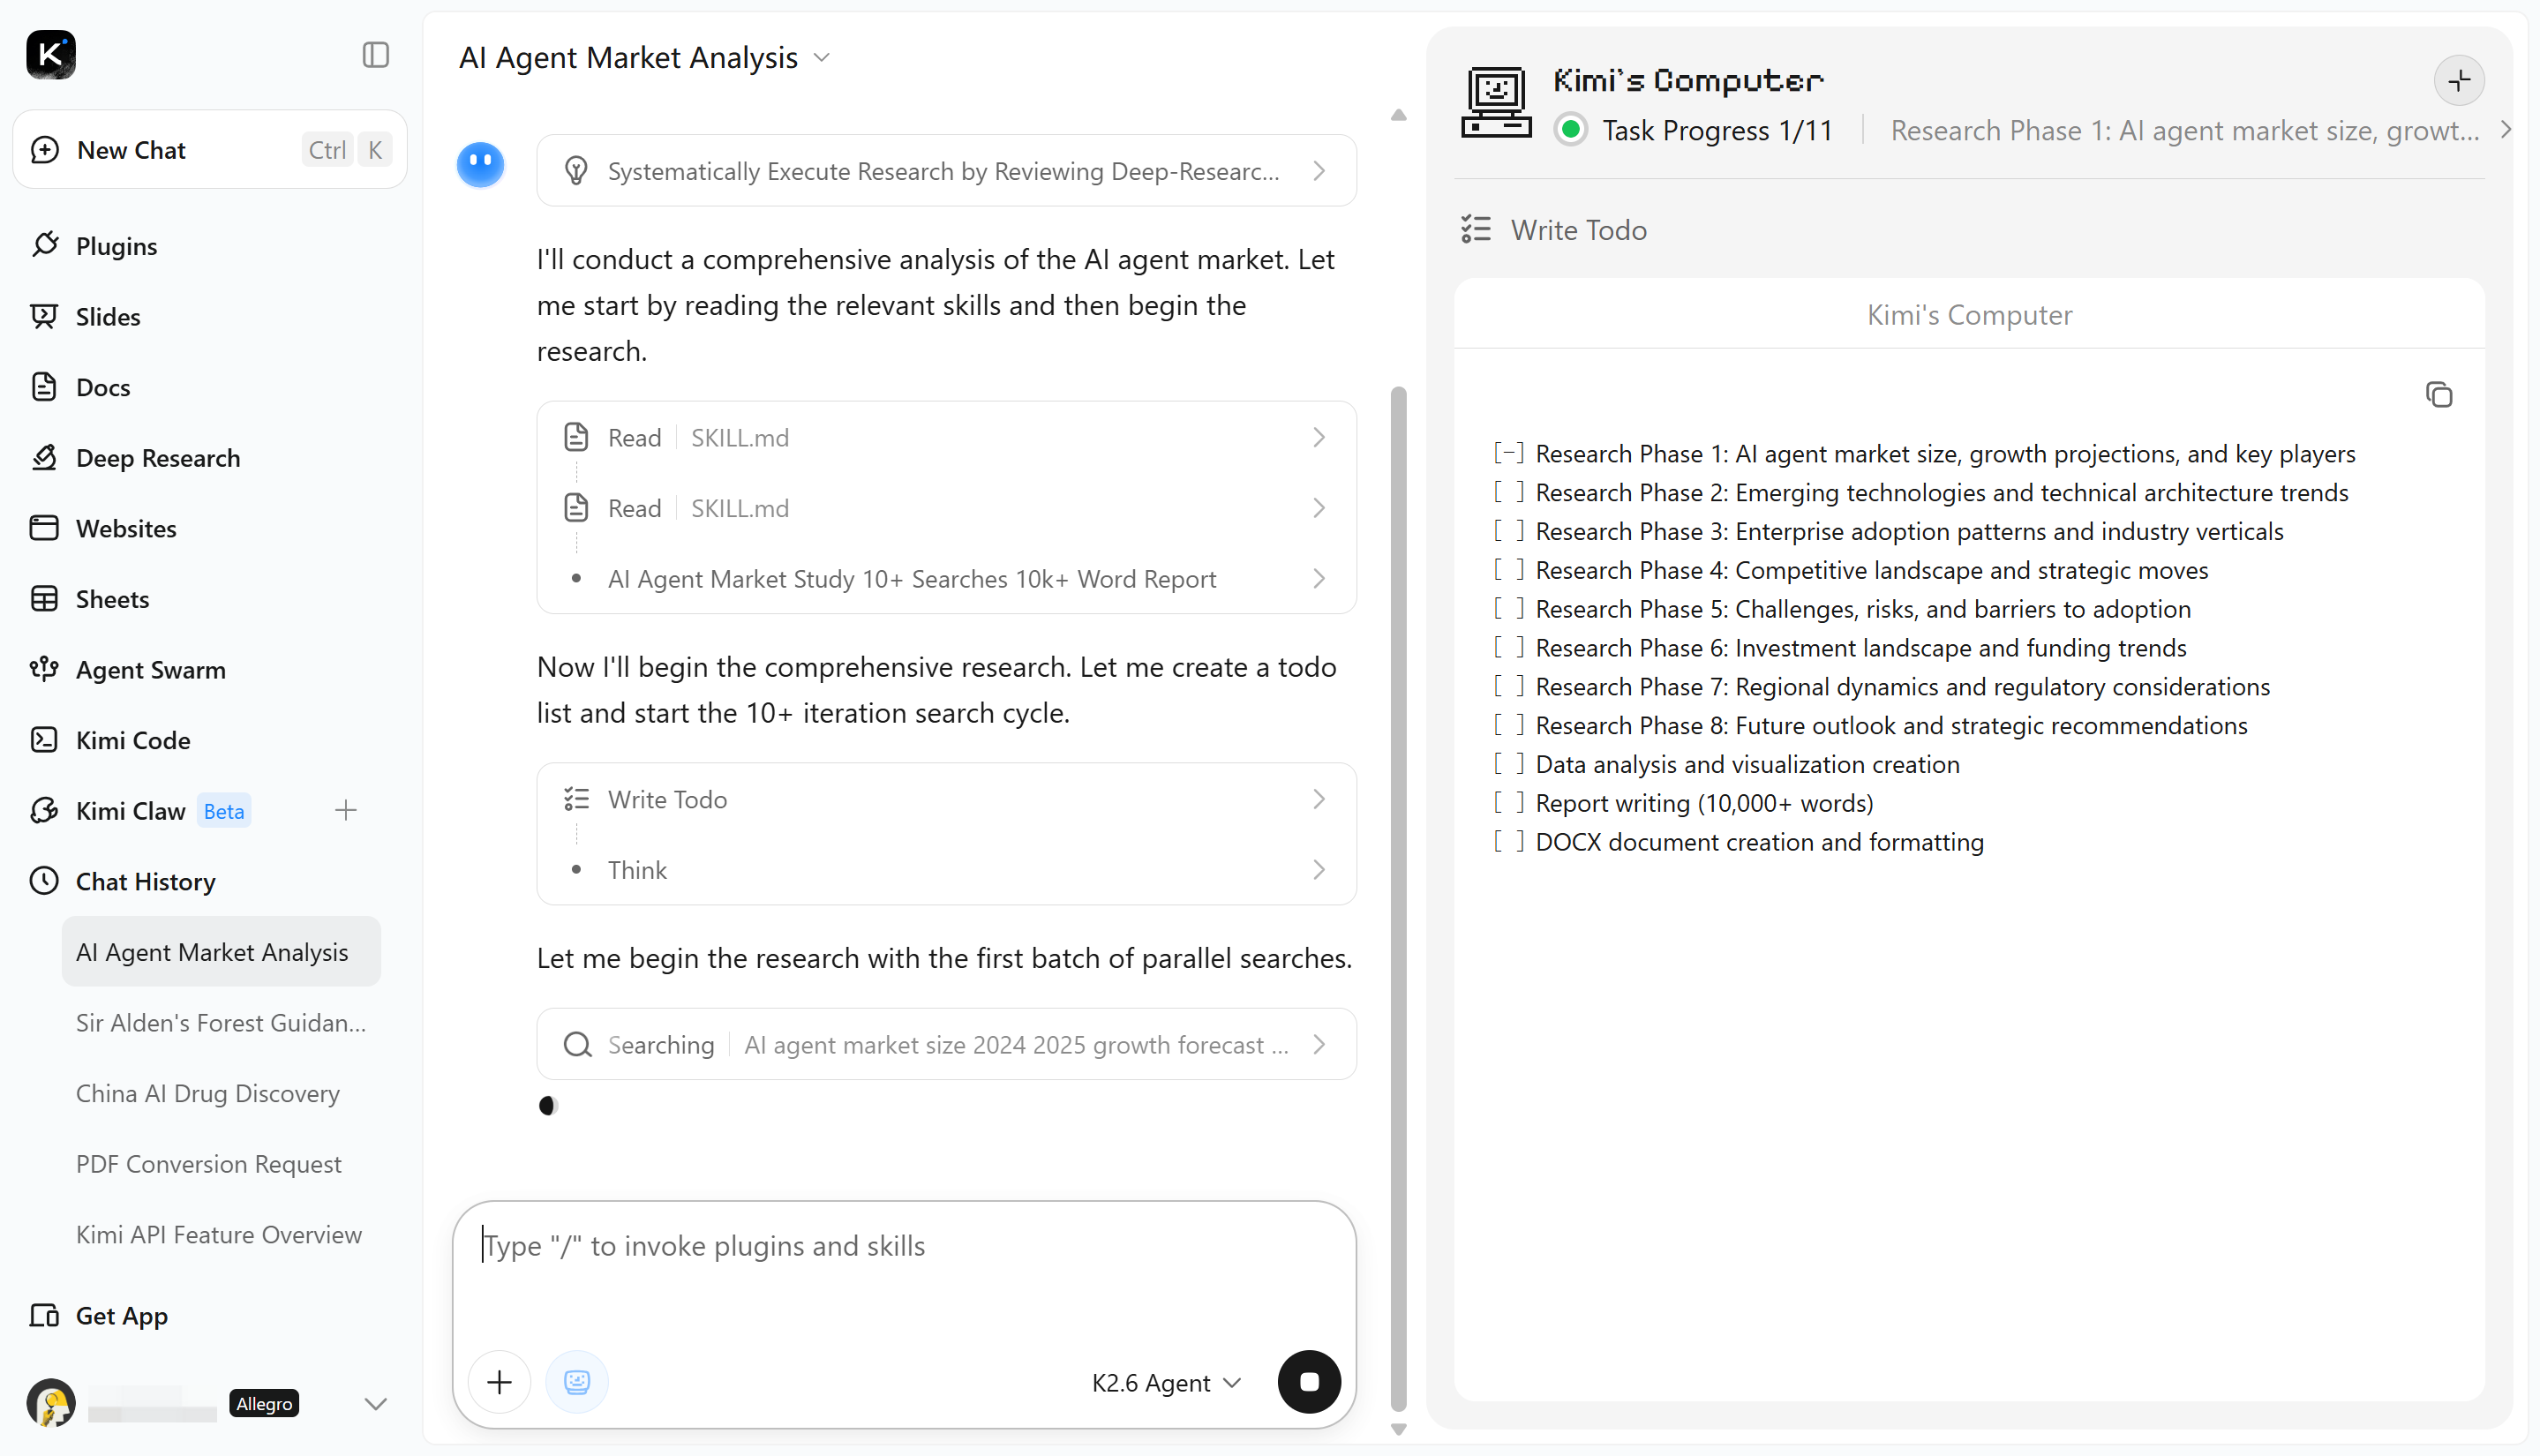Click the chat scrollbar down arrow
2540x1456 pixels.
click(x=1398, y=1430)
